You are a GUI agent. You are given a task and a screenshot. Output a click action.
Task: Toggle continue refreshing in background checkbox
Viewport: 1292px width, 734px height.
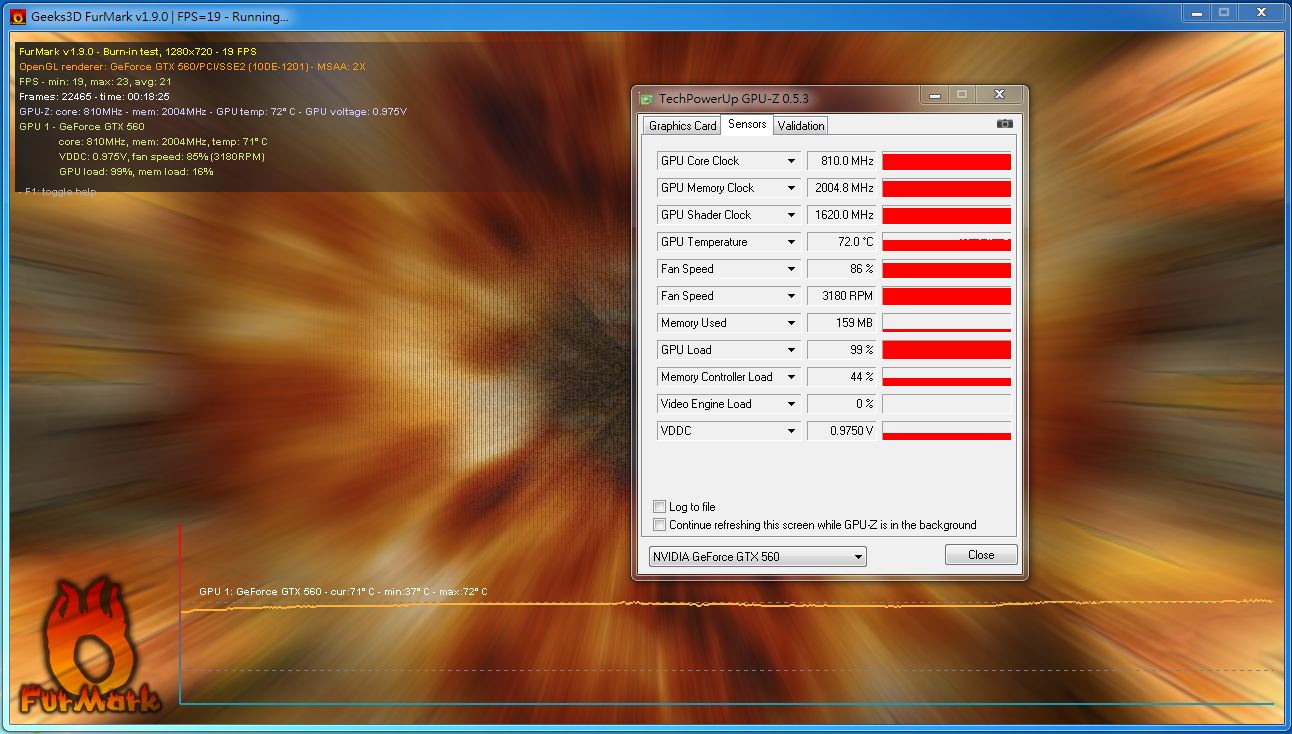(x=659, y=525)
